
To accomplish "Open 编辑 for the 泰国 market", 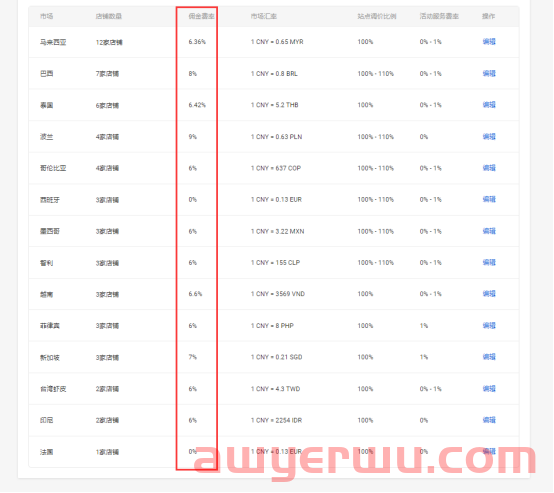I will click(489, 105).
